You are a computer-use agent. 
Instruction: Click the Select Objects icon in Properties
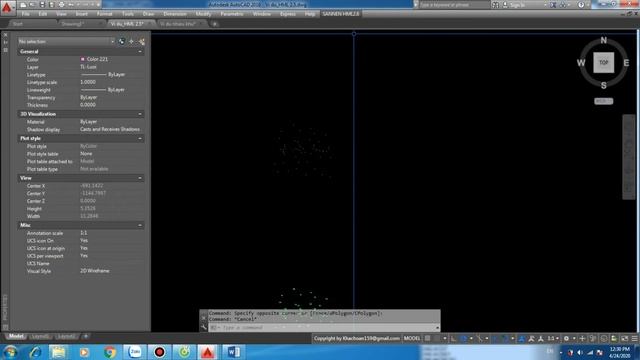(x=131, y=41)
